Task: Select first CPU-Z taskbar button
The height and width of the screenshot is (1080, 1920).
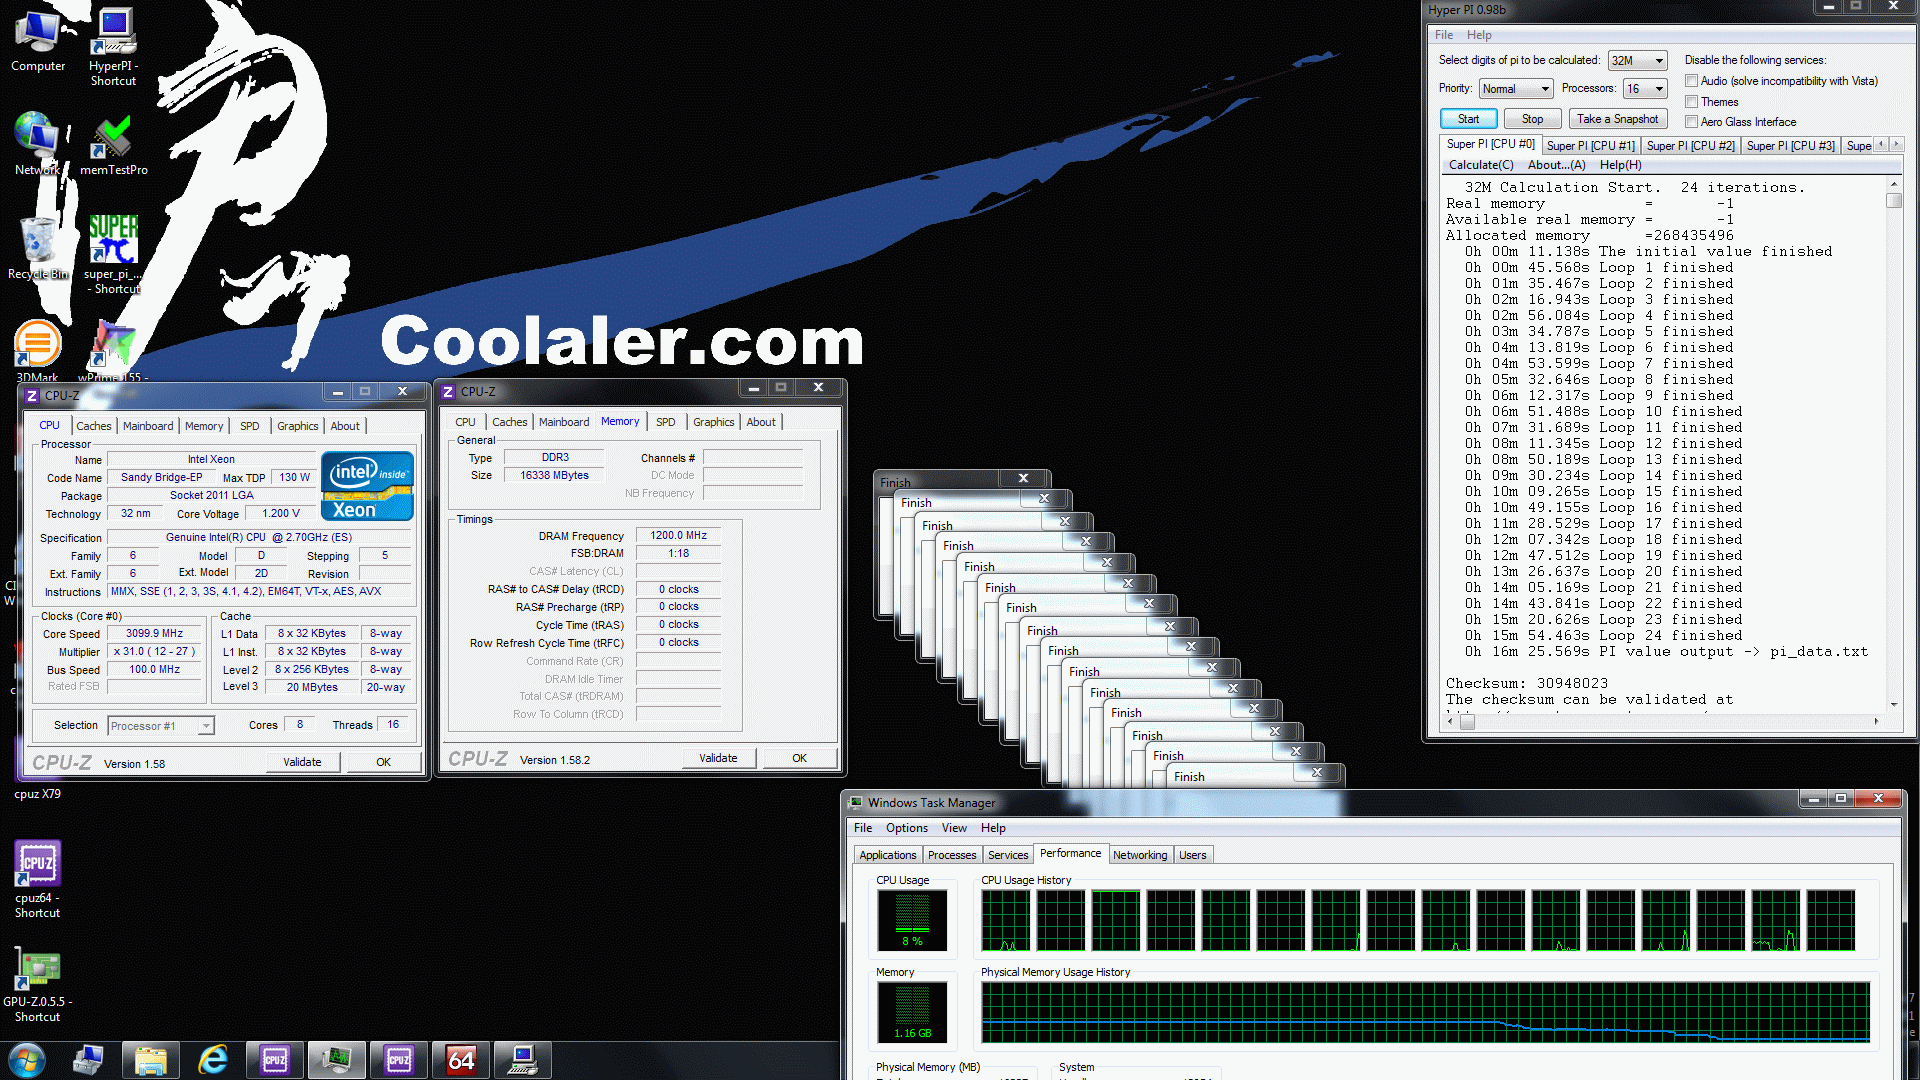Action: coord(275,1060)
